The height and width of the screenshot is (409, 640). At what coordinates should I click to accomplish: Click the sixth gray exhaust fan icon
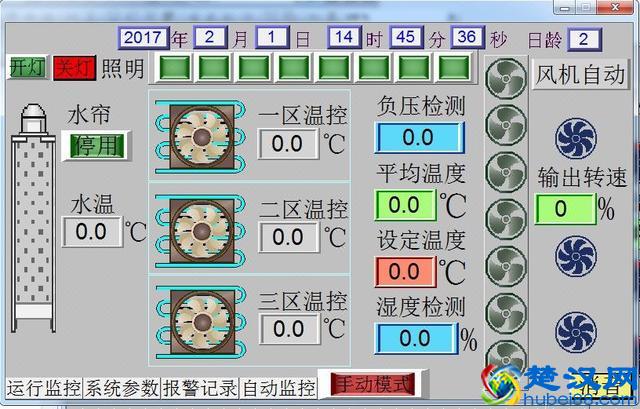[506, 313]
